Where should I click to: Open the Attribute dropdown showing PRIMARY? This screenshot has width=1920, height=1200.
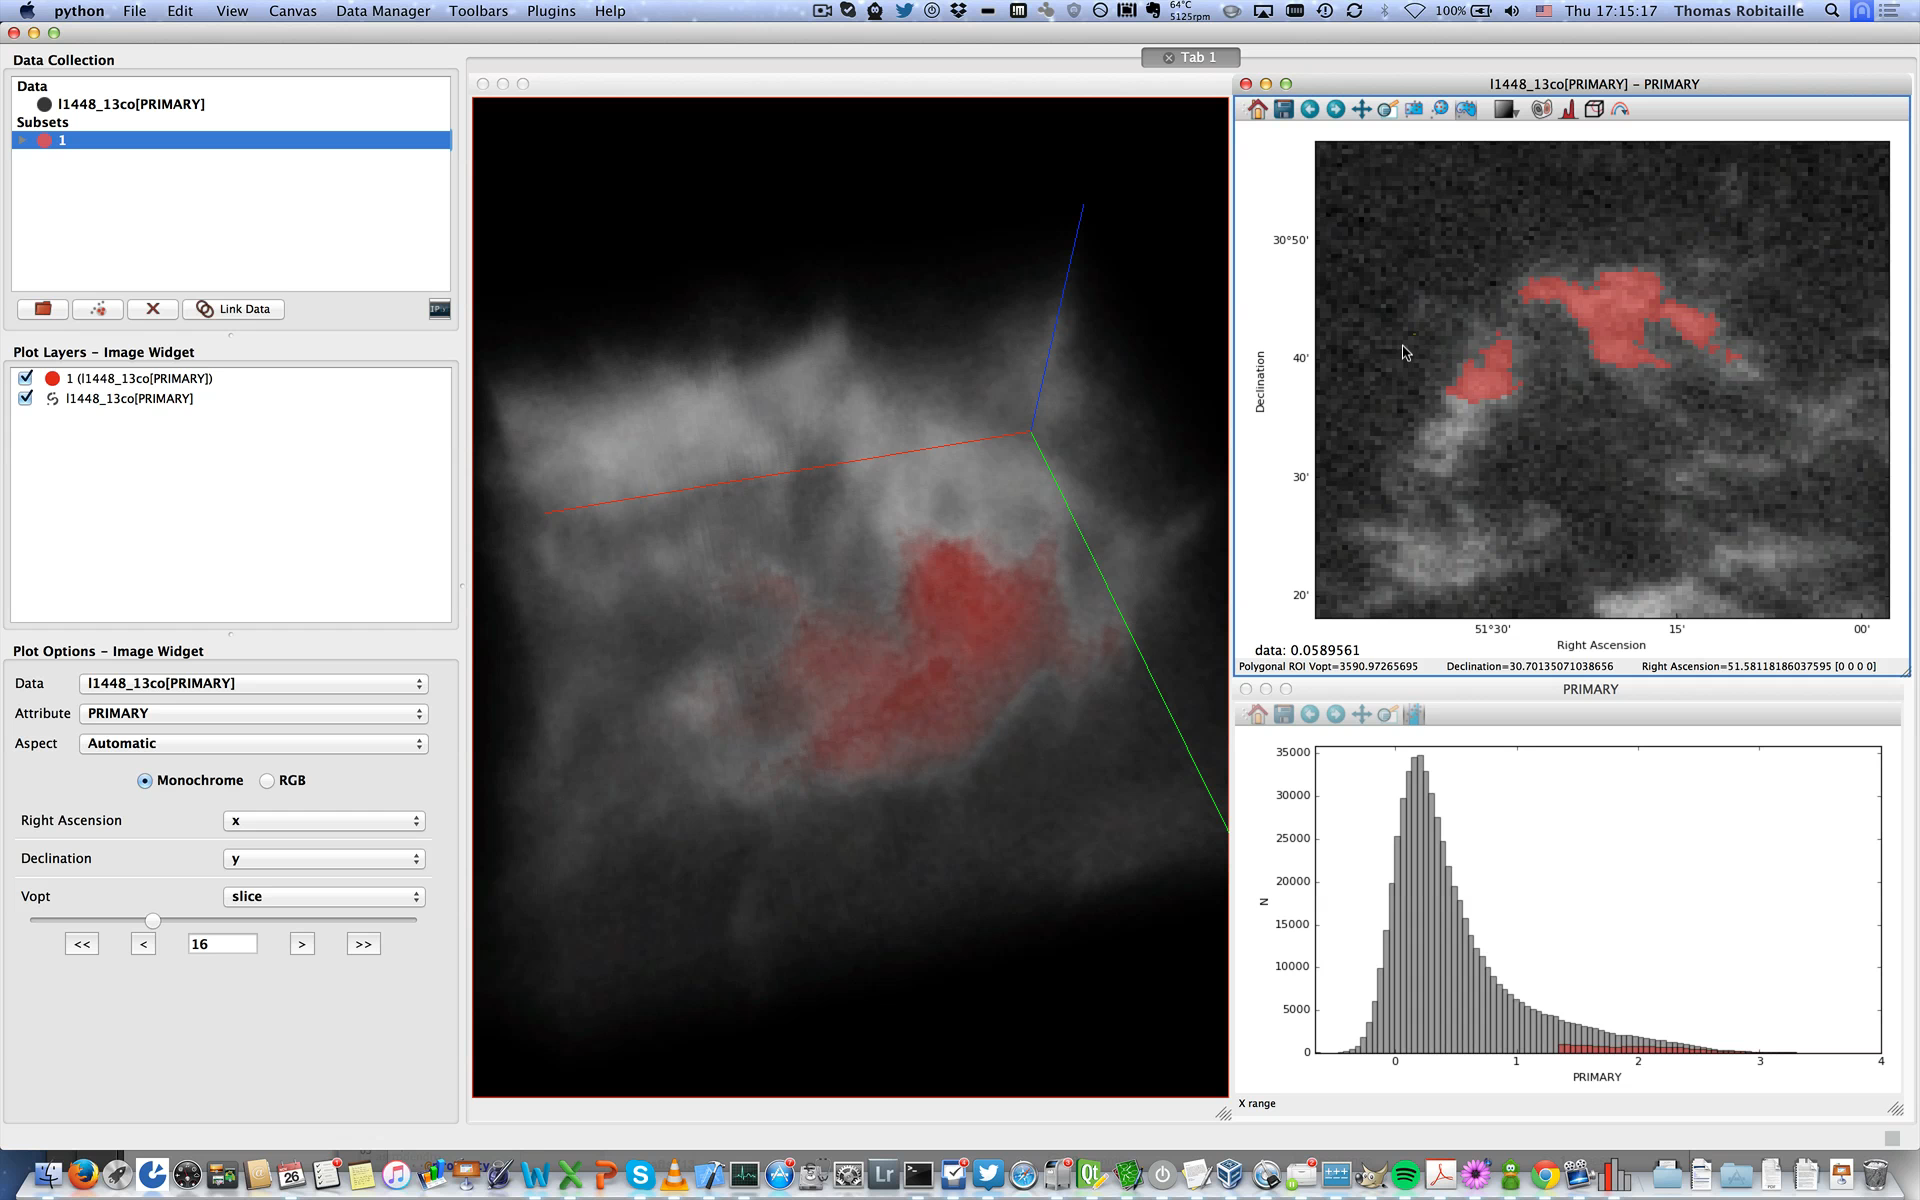[254, 714]
